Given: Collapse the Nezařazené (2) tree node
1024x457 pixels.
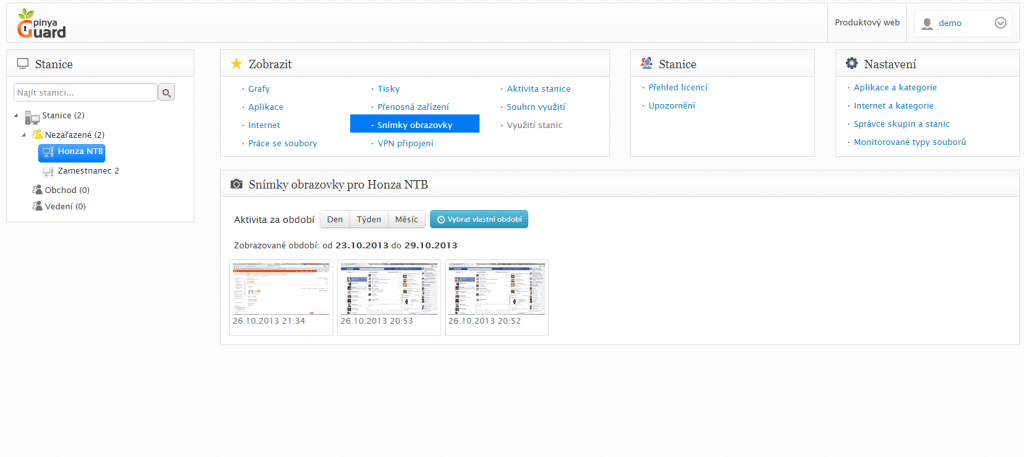Looking at the screenshot, I should (x=24, y=134).
